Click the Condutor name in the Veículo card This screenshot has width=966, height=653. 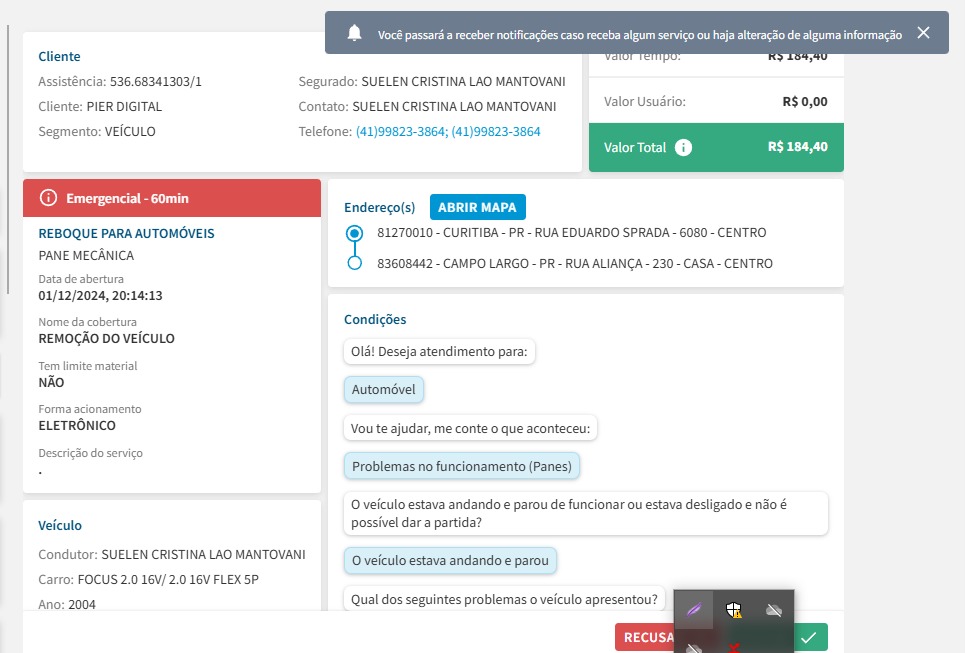click(203, 554)
